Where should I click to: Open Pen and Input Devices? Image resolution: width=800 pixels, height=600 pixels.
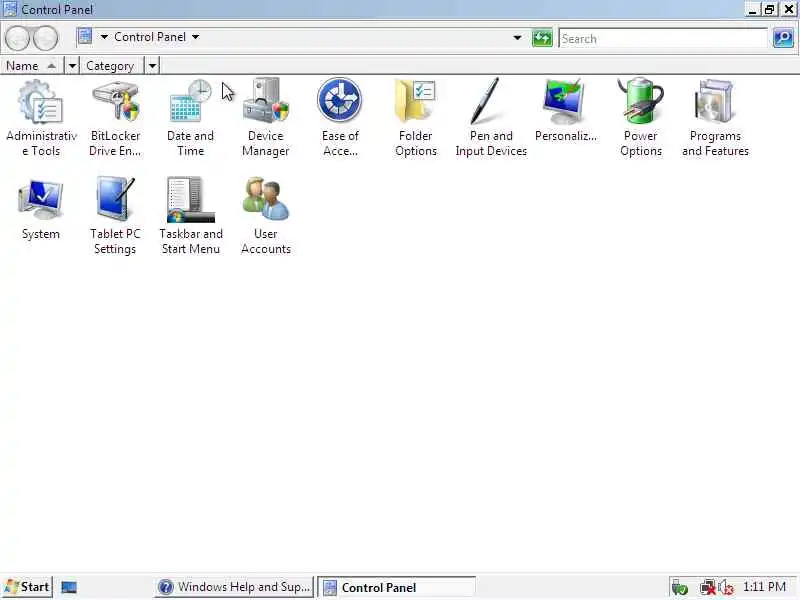point(486,101)
